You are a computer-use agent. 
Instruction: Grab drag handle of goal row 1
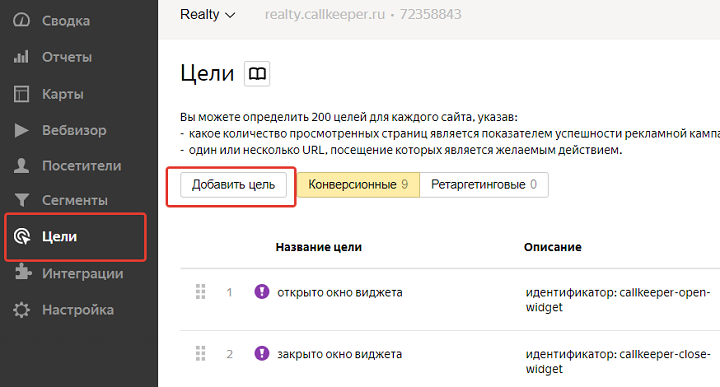(x=201, y=292)
